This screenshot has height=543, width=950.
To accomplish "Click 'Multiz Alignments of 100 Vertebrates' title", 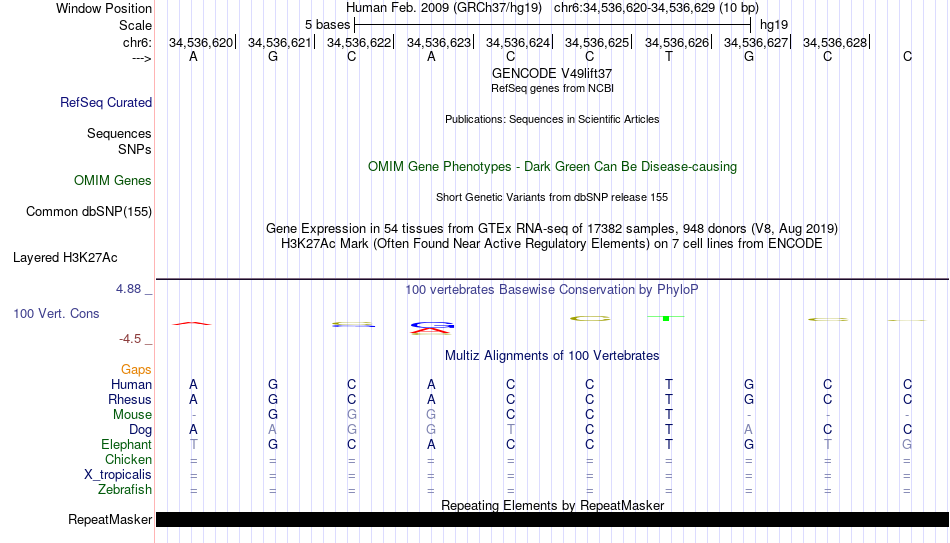I will [552, 356].
